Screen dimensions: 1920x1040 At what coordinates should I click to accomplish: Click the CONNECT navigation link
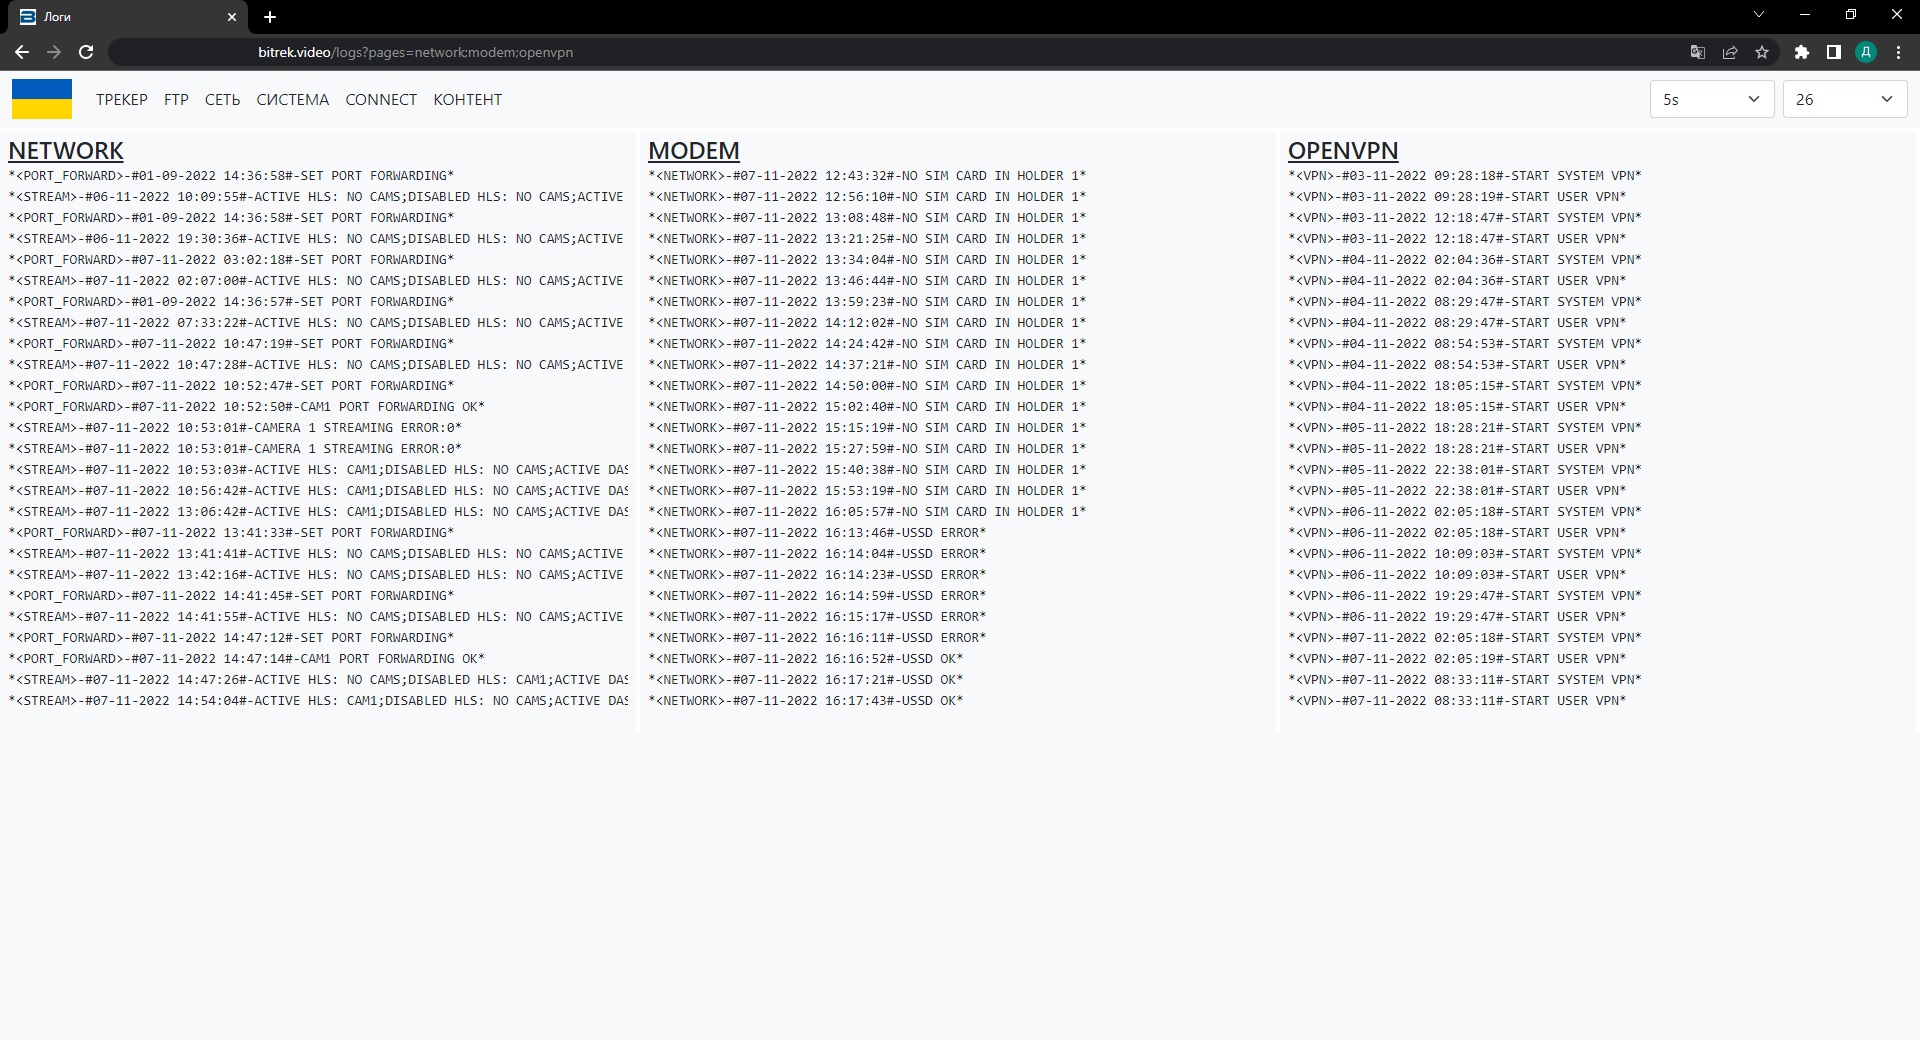pyautogui.click(x=381, y=100)
